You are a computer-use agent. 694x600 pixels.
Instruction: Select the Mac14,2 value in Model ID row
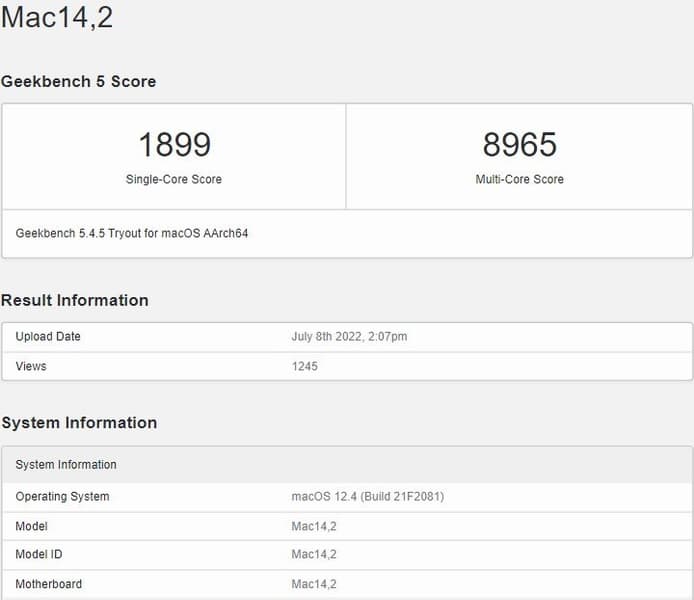tap(314, 554)
